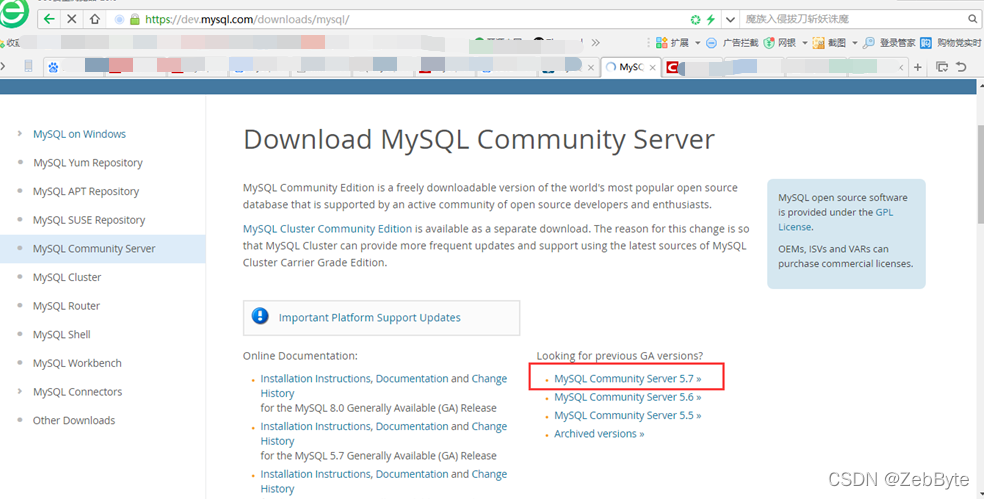The width and height of the screenshot is (984, 499).
Task: Stop page loading with the X button
Action: pos(72,19)
